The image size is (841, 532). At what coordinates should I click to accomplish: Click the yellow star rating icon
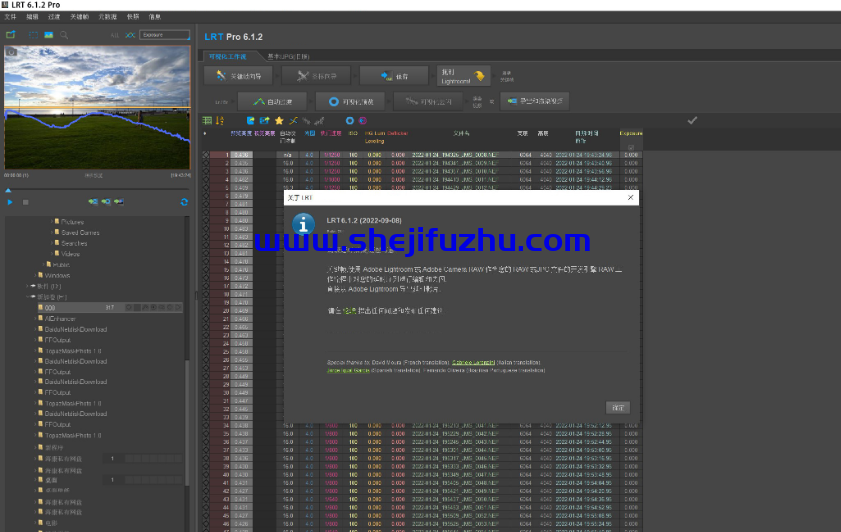click(279, 121)
